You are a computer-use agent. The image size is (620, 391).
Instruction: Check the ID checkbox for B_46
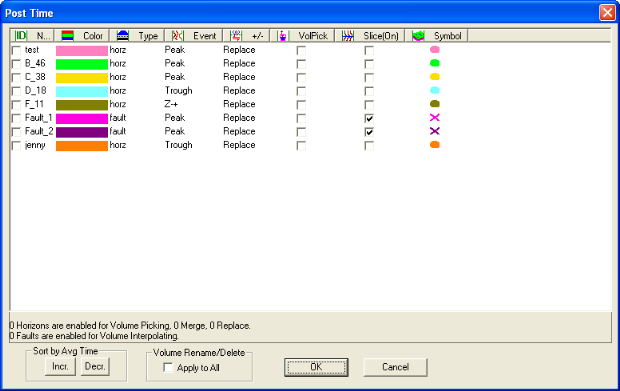click(x=16, y=64)
